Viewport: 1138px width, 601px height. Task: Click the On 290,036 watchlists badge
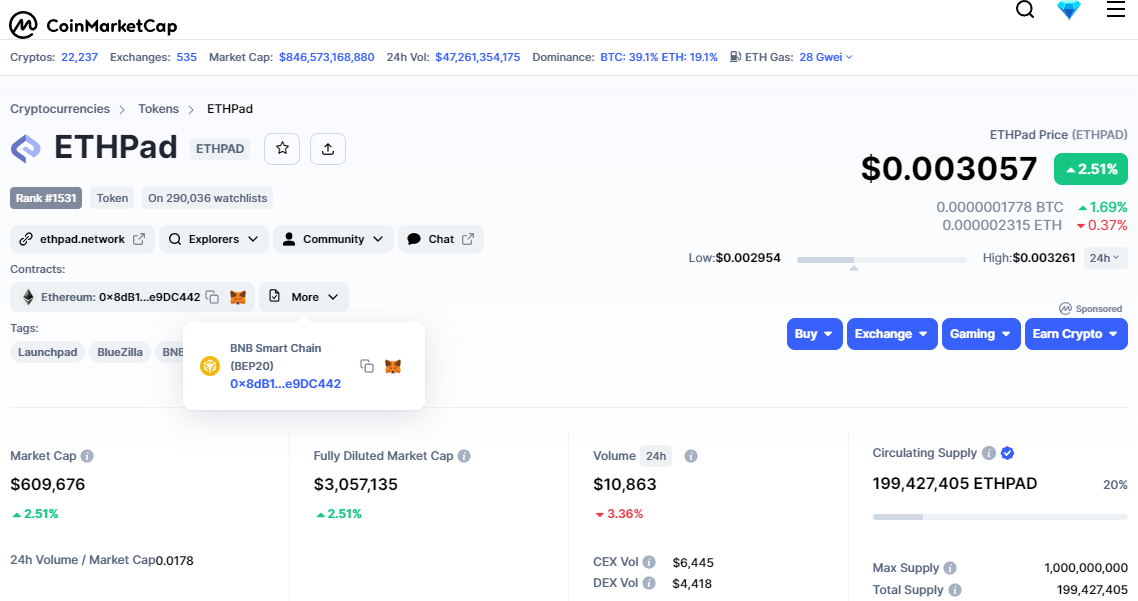coord(208,198)
